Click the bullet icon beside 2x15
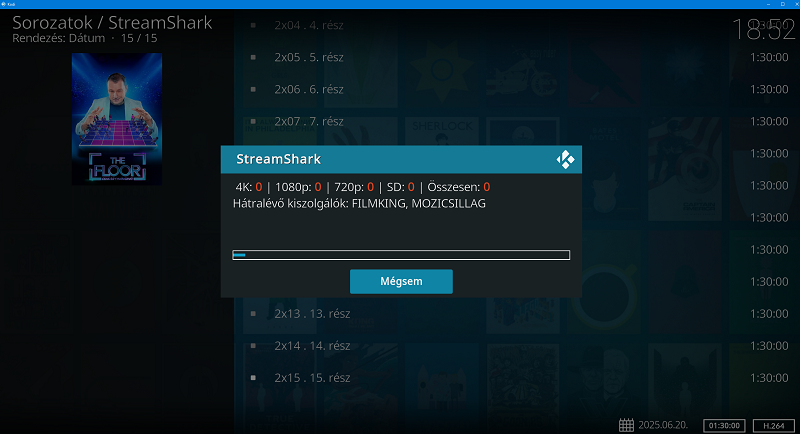The width and height of the screenshot is (800, 434). click(253, 378)
